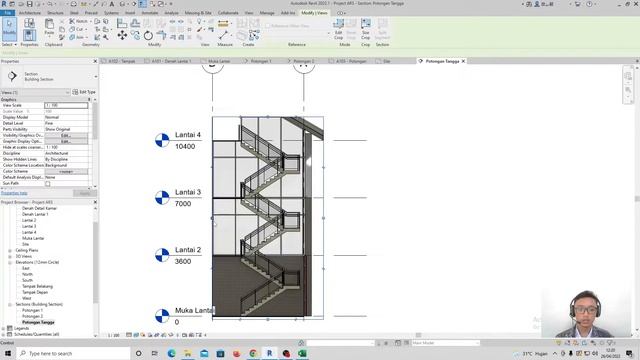The width and height of the screenshot is (640, 360).
Task: Click the Color Scheme none button
Action: [x=66, y=171]
